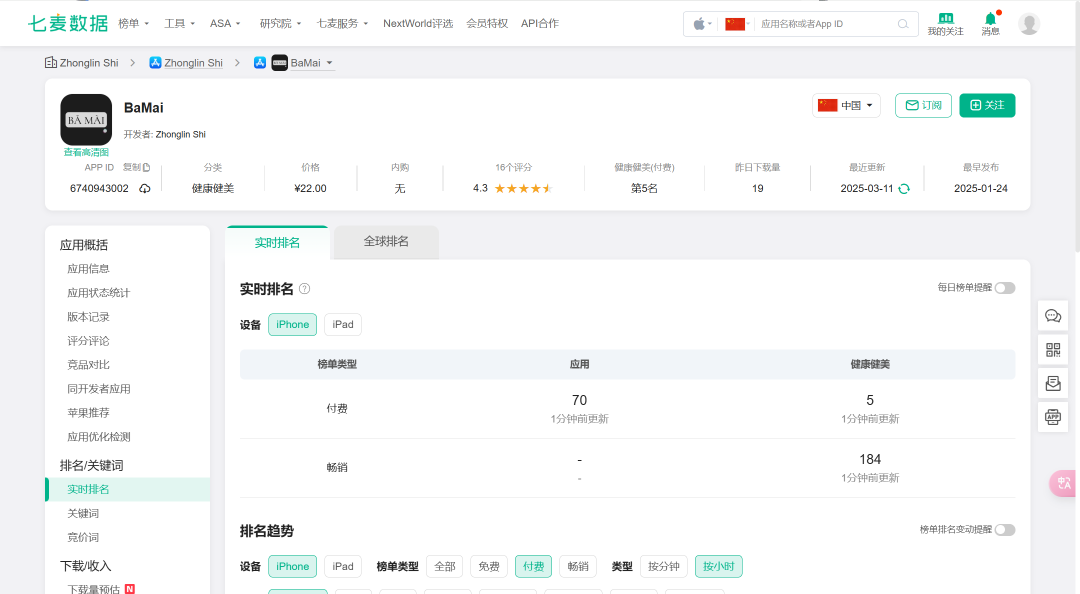Open the chat support icon on right sidebar

(x=1053, y=316)
